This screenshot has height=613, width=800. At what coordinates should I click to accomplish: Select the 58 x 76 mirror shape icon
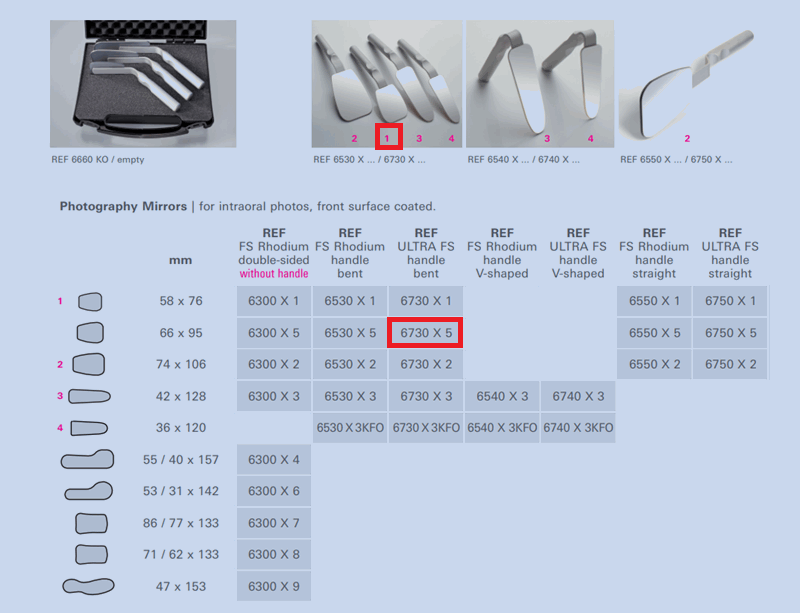[90, 301]
